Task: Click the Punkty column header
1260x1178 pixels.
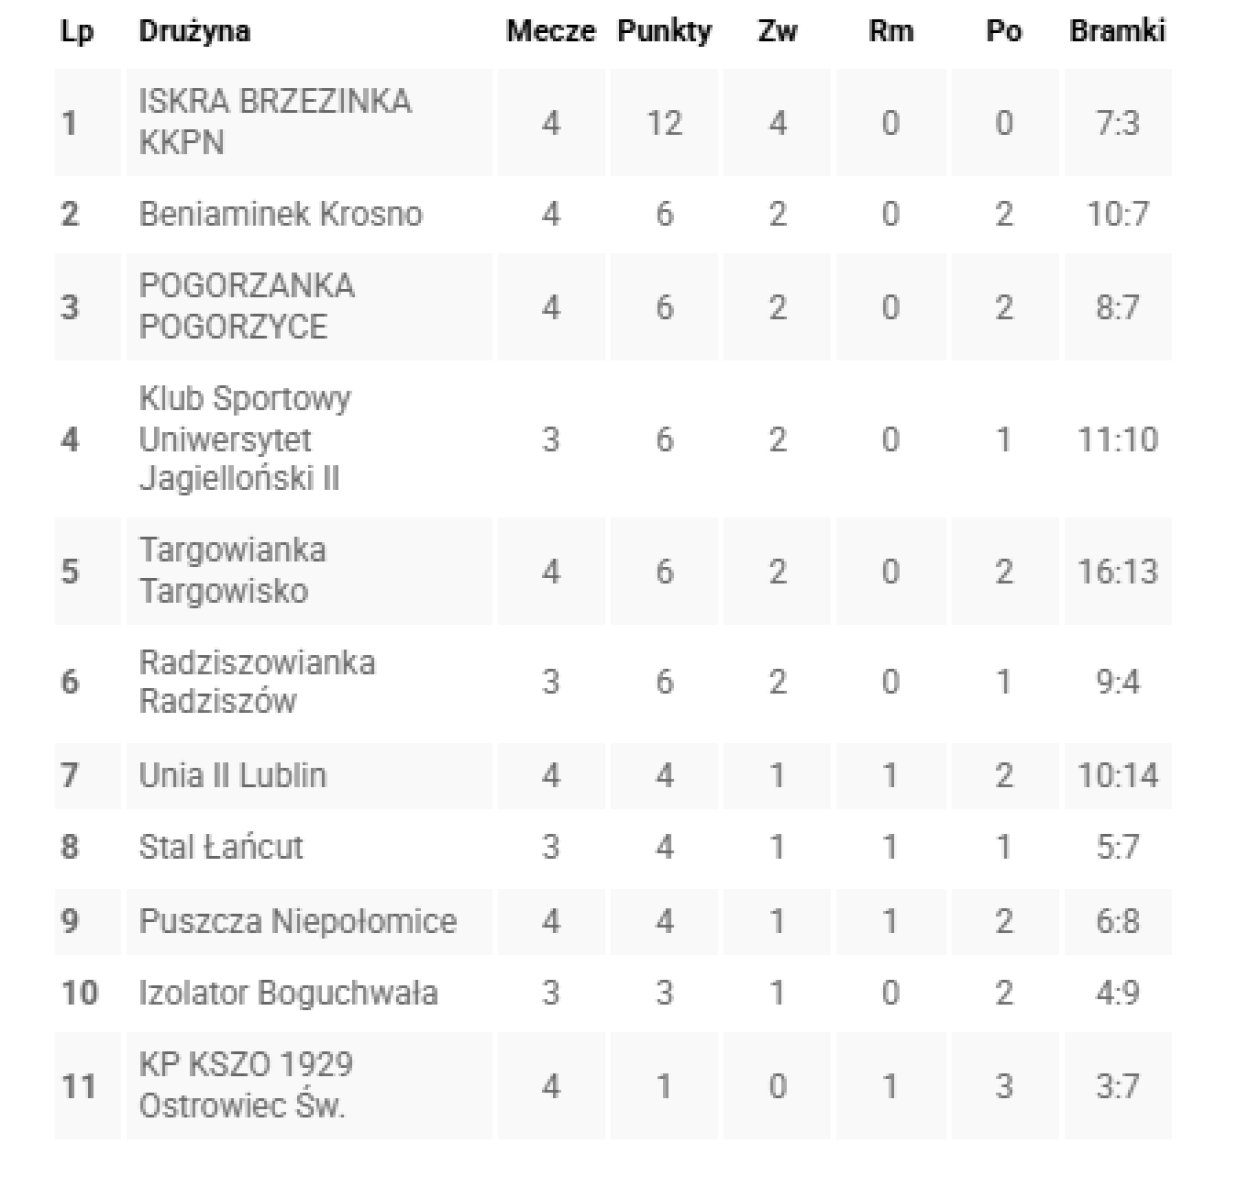Action: [664, 31]
